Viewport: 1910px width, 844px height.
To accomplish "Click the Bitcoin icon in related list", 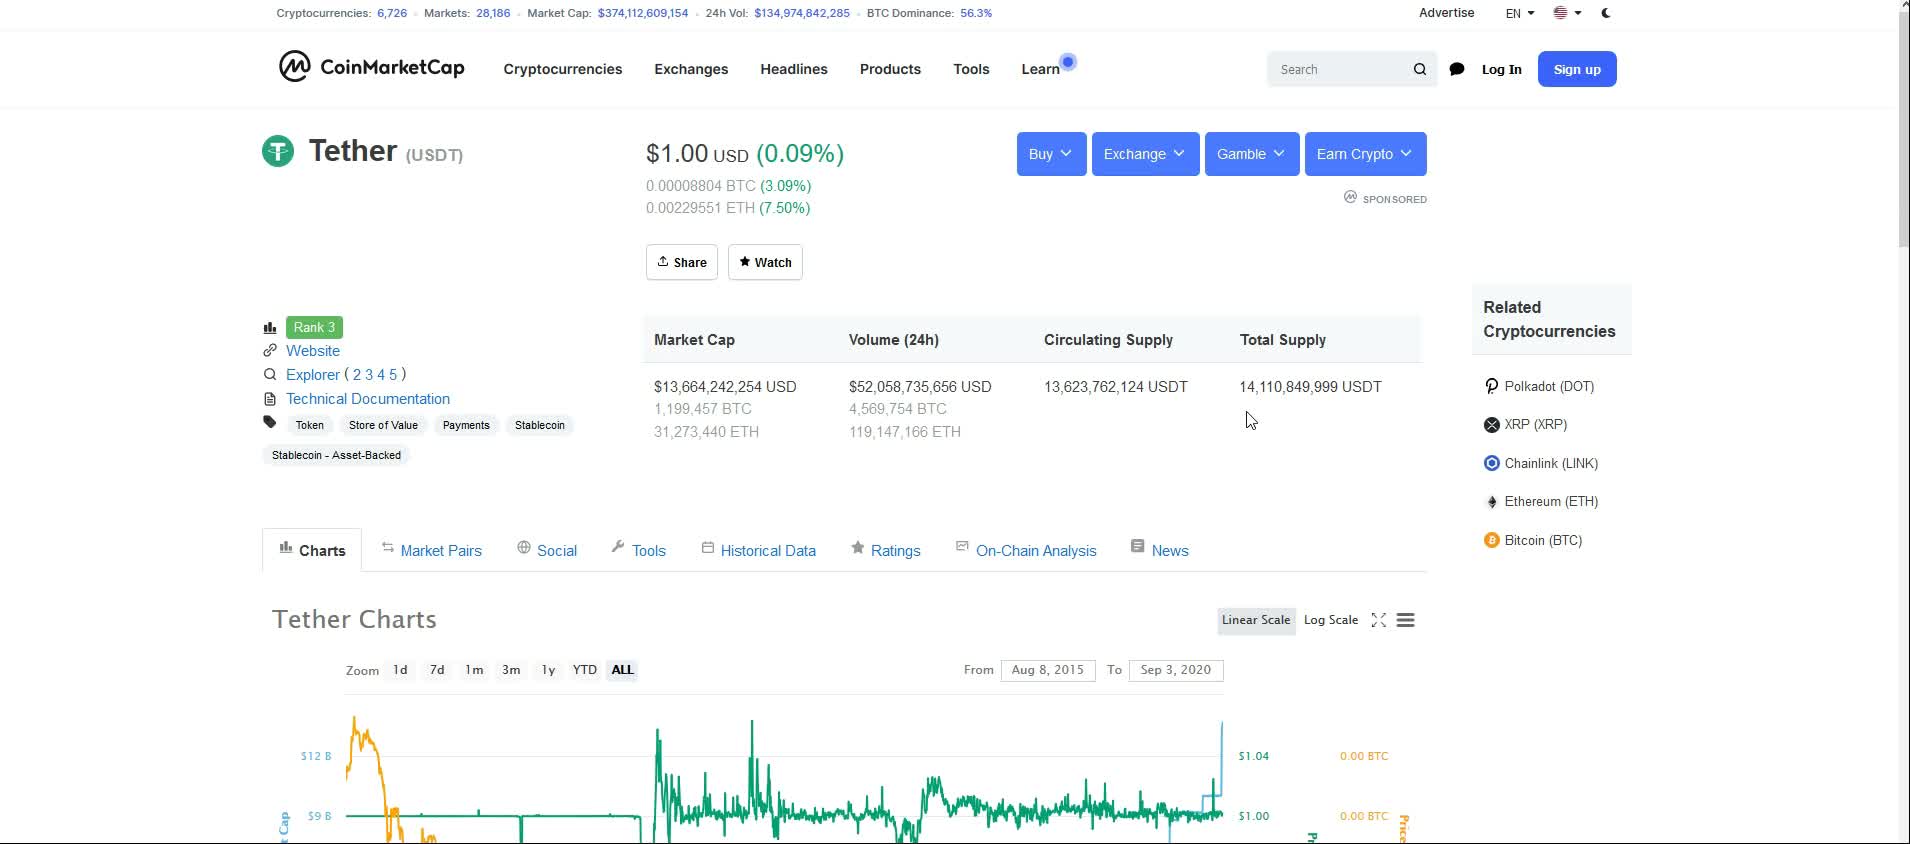I will (x=1491, y=540).
